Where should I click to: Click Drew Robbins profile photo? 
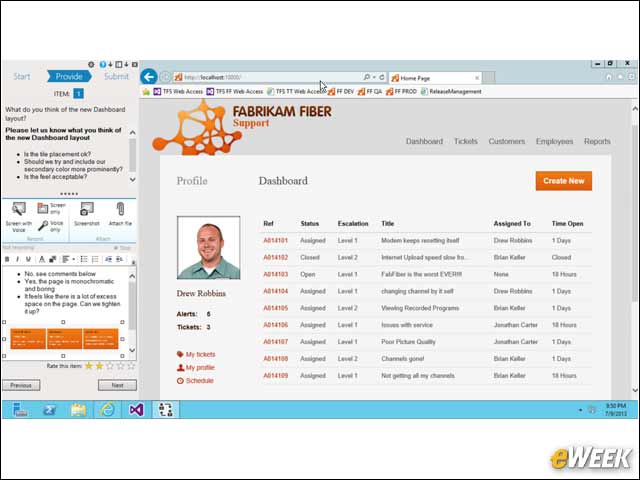(209, 248)
